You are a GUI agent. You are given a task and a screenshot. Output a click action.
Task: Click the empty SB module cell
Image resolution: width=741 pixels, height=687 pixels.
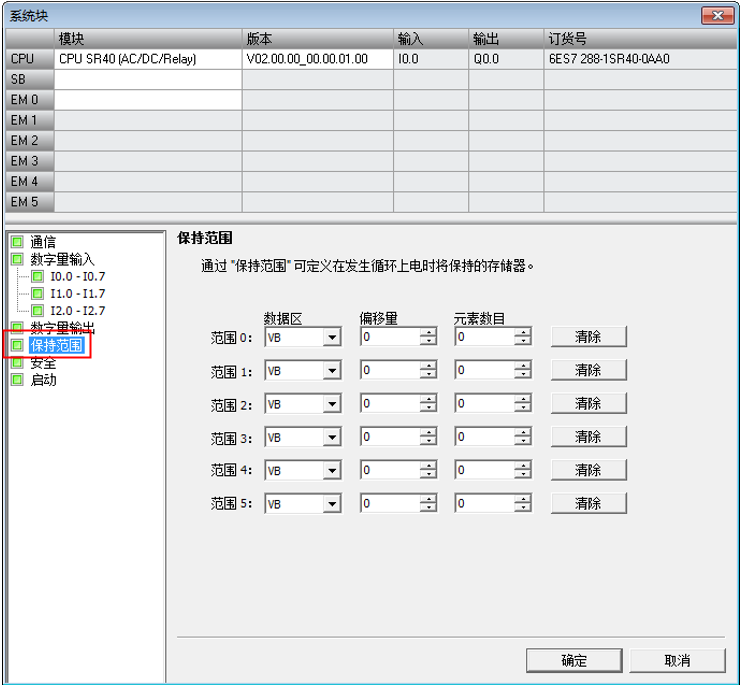coord(148,79)
